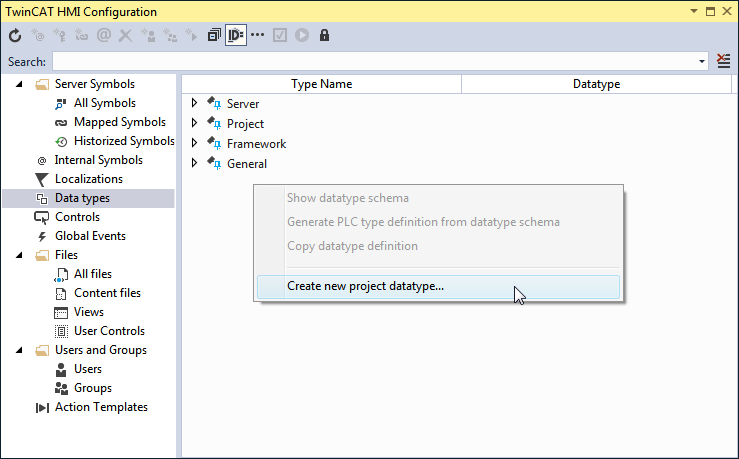Click the new key symbol toolbar icon
Viewport: 739px width, 459px height.
59,35
